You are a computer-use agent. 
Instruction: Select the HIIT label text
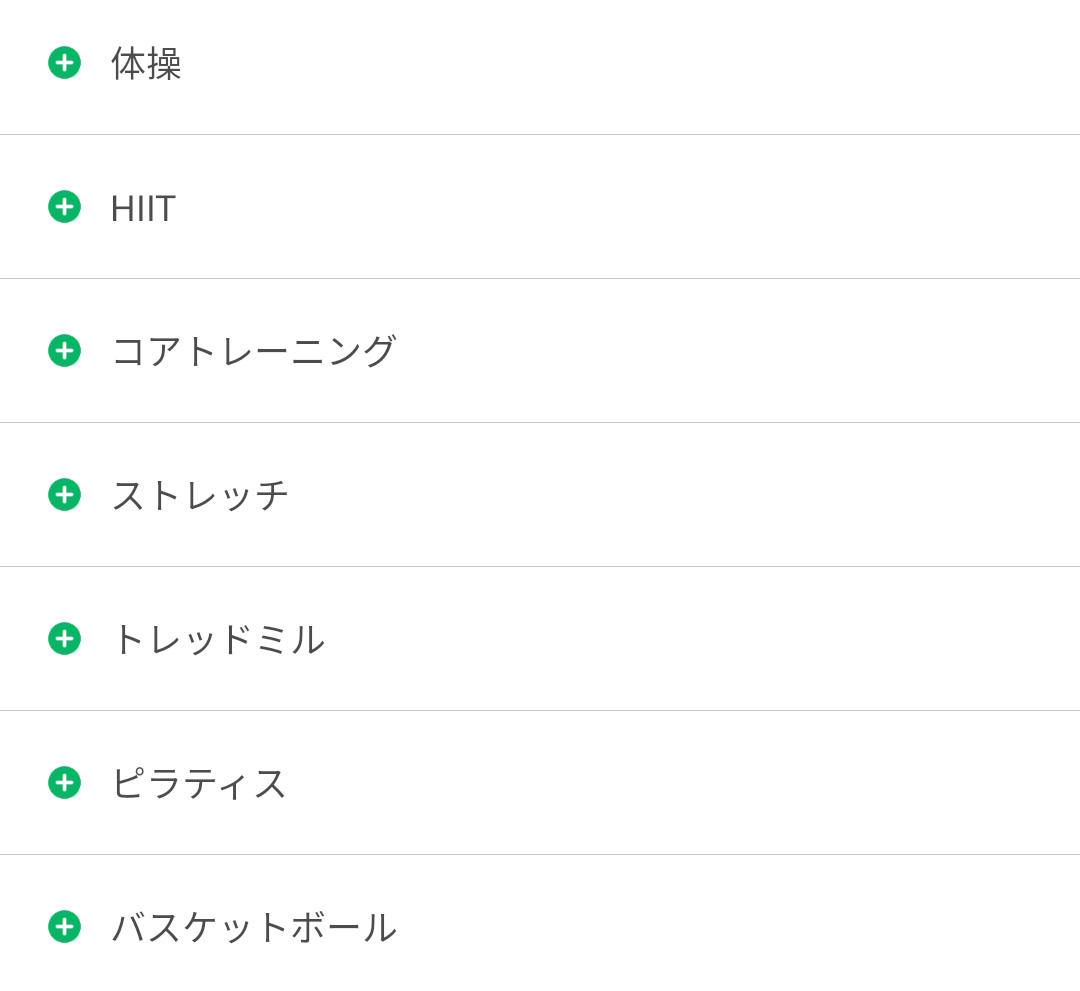coord(143,208)
